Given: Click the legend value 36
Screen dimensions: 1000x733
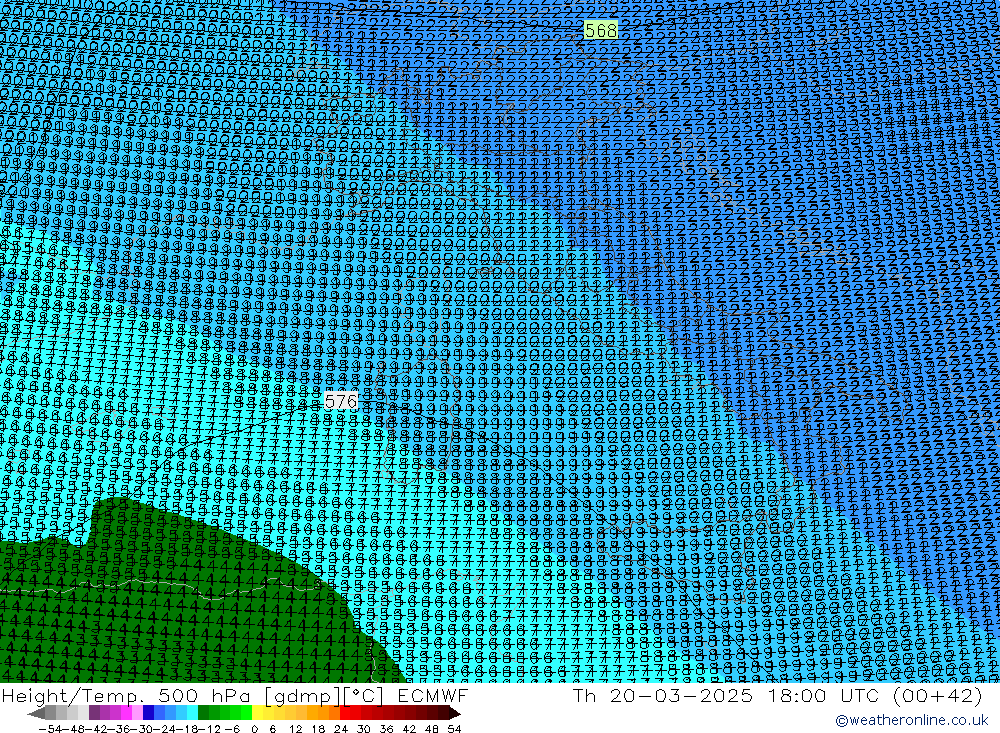Looking at the screenshot, I should [x=386, y=729].
